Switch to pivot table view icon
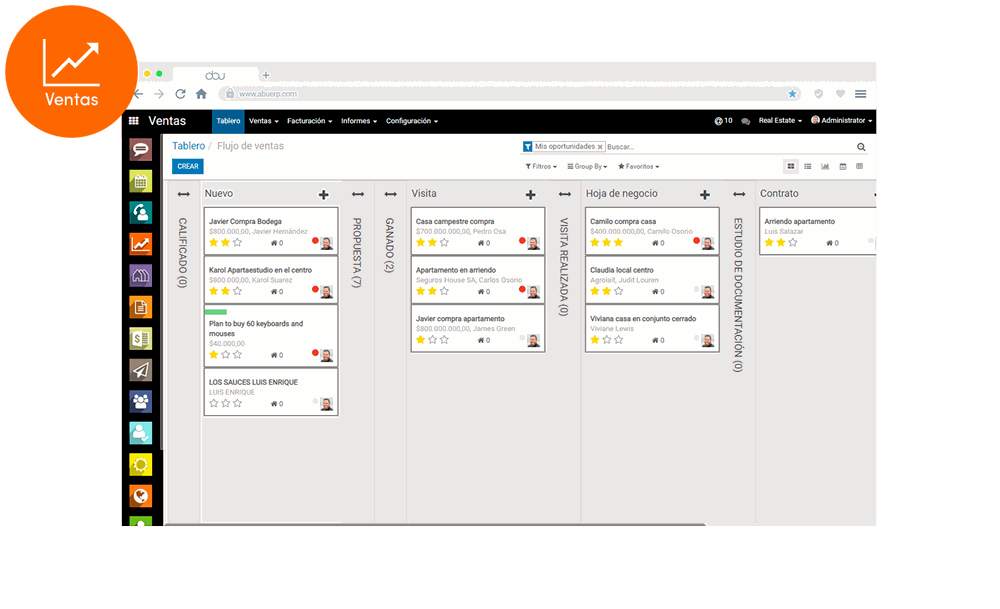The height and width of the screenshot is (609, 1000). [x=860, y=166]
